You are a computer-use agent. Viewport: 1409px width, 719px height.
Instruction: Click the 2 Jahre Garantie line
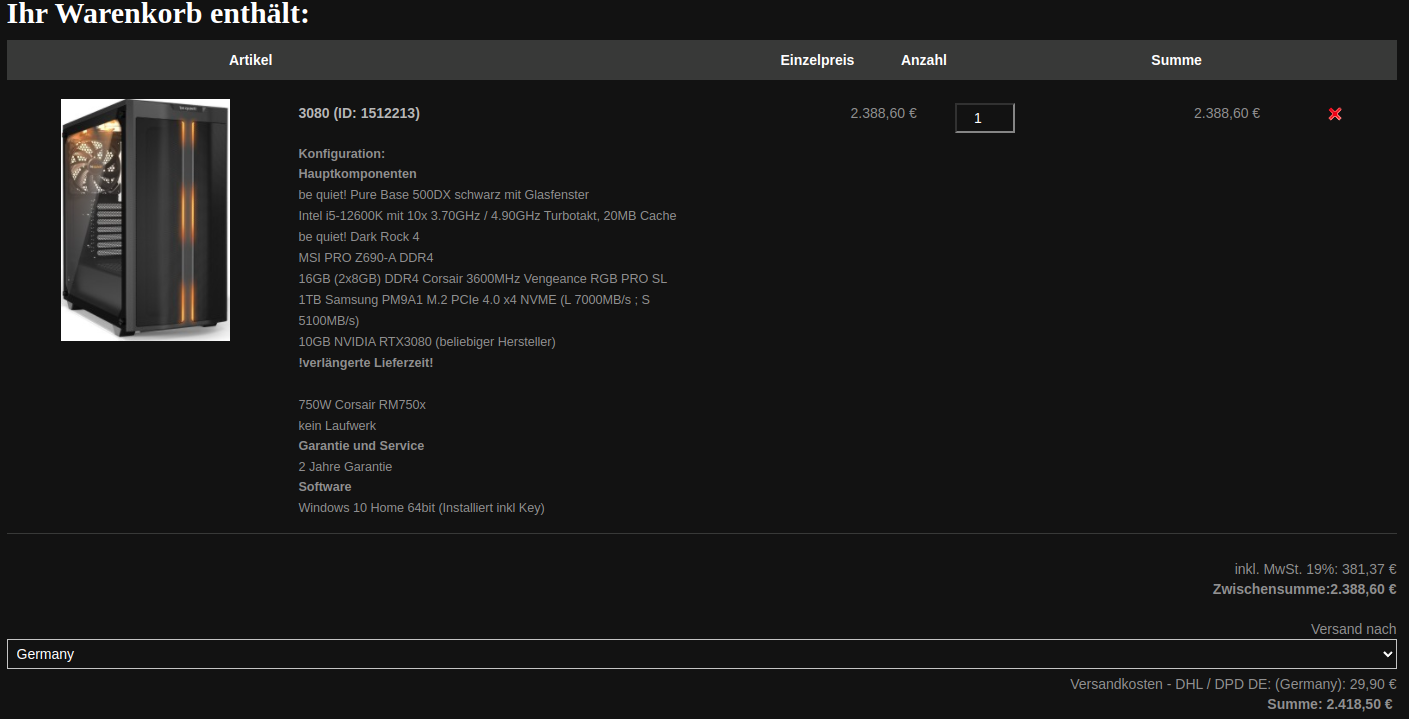(x=345, y=467)
